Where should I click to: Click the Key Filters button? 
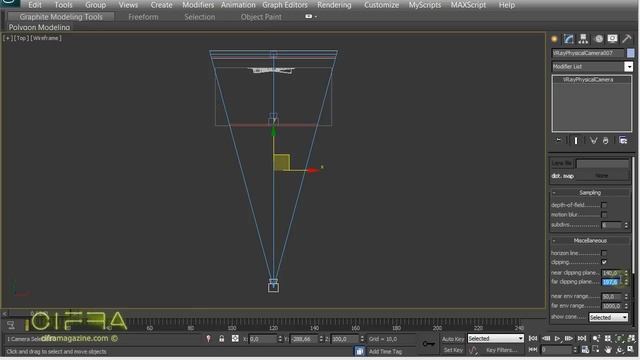501,350
